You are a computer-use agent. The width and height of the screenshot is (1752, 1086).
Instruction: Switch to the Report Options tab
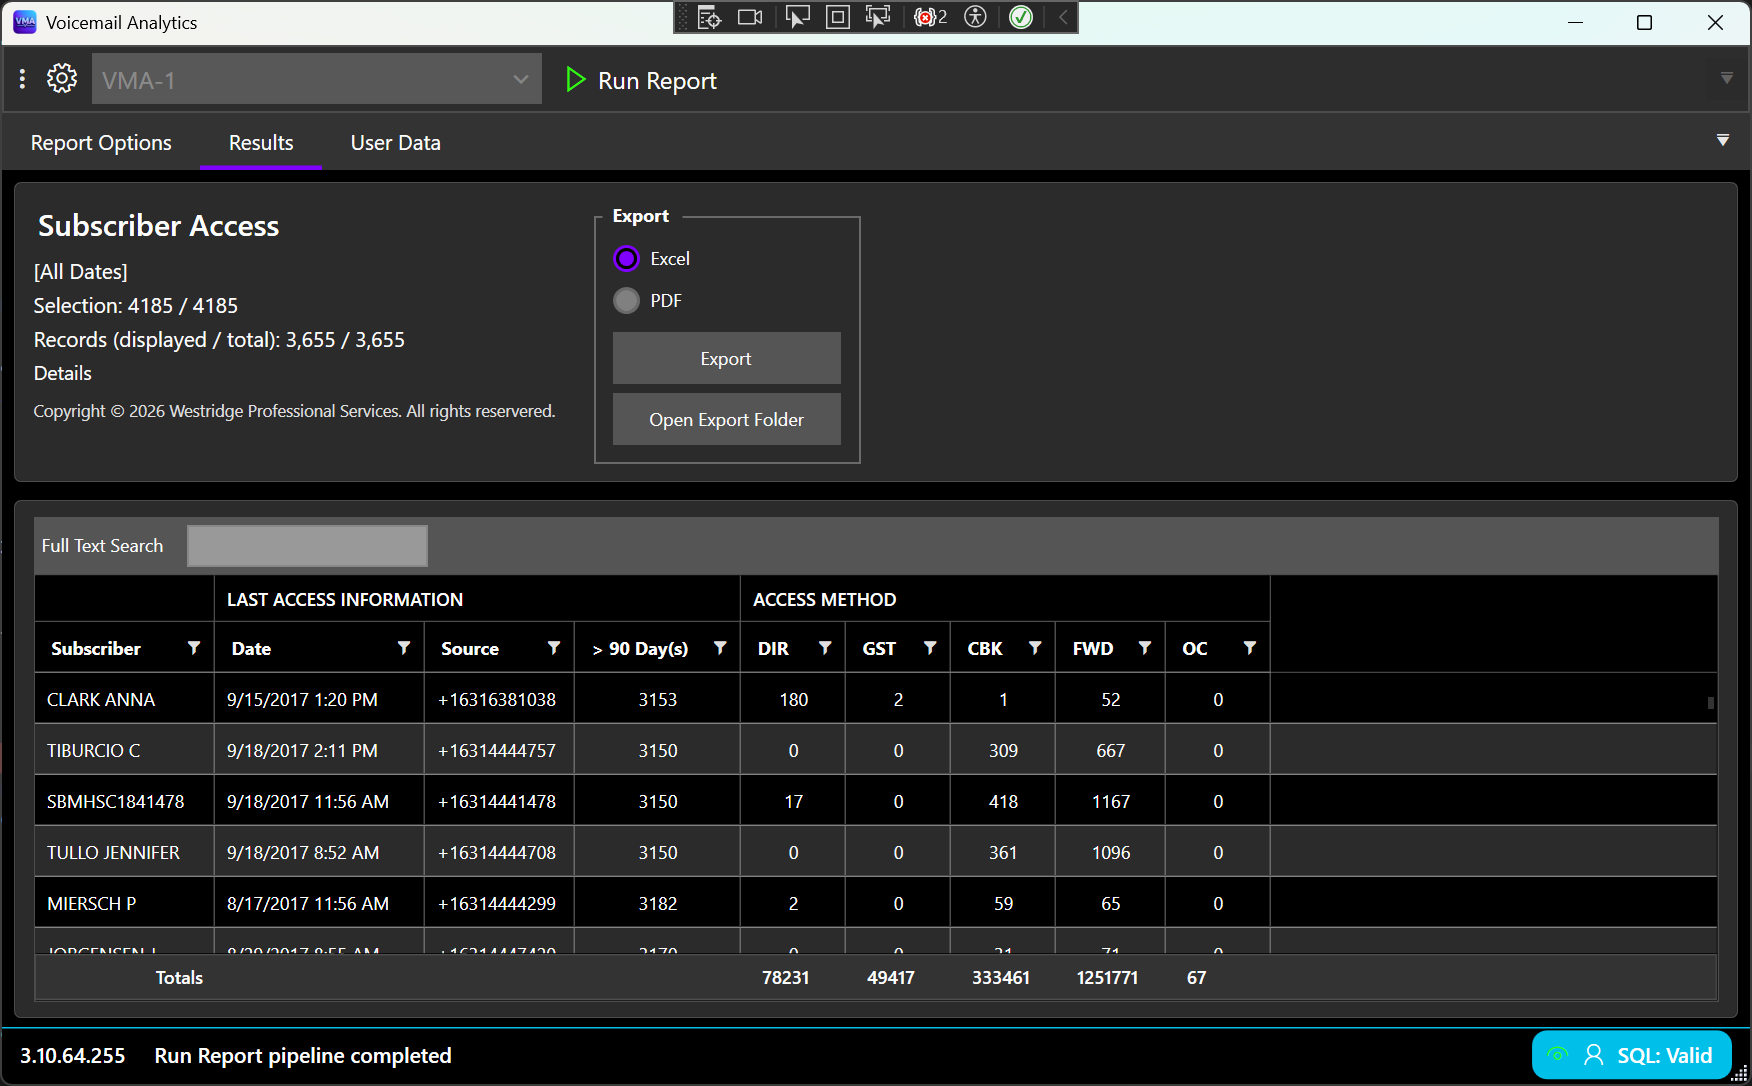pos(101,143)
